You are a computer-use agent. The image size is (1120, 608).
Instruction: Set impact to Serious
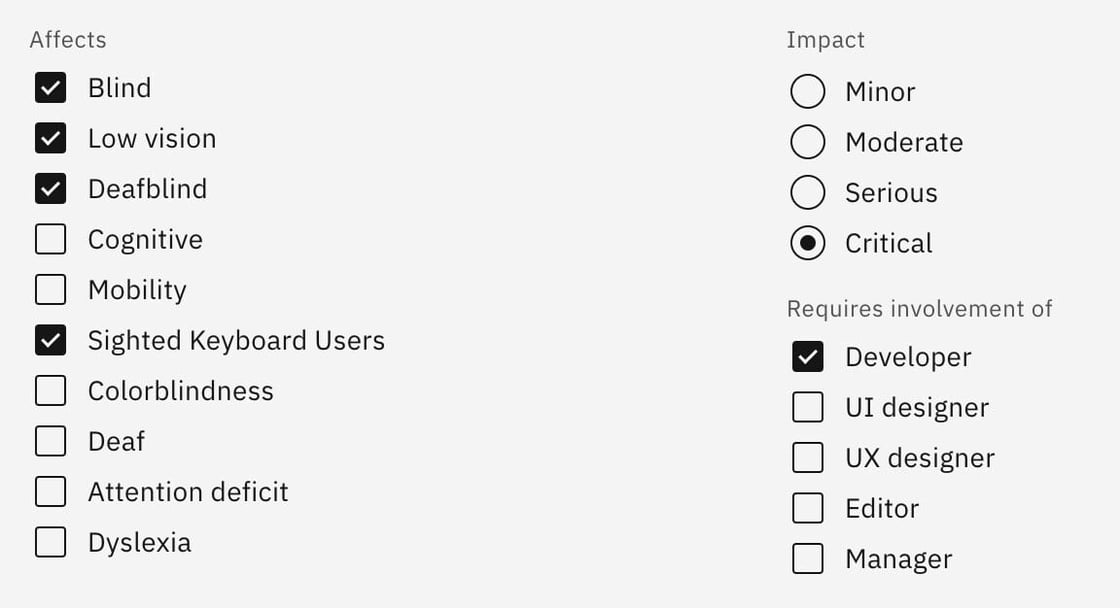click(x=808, y=193)
